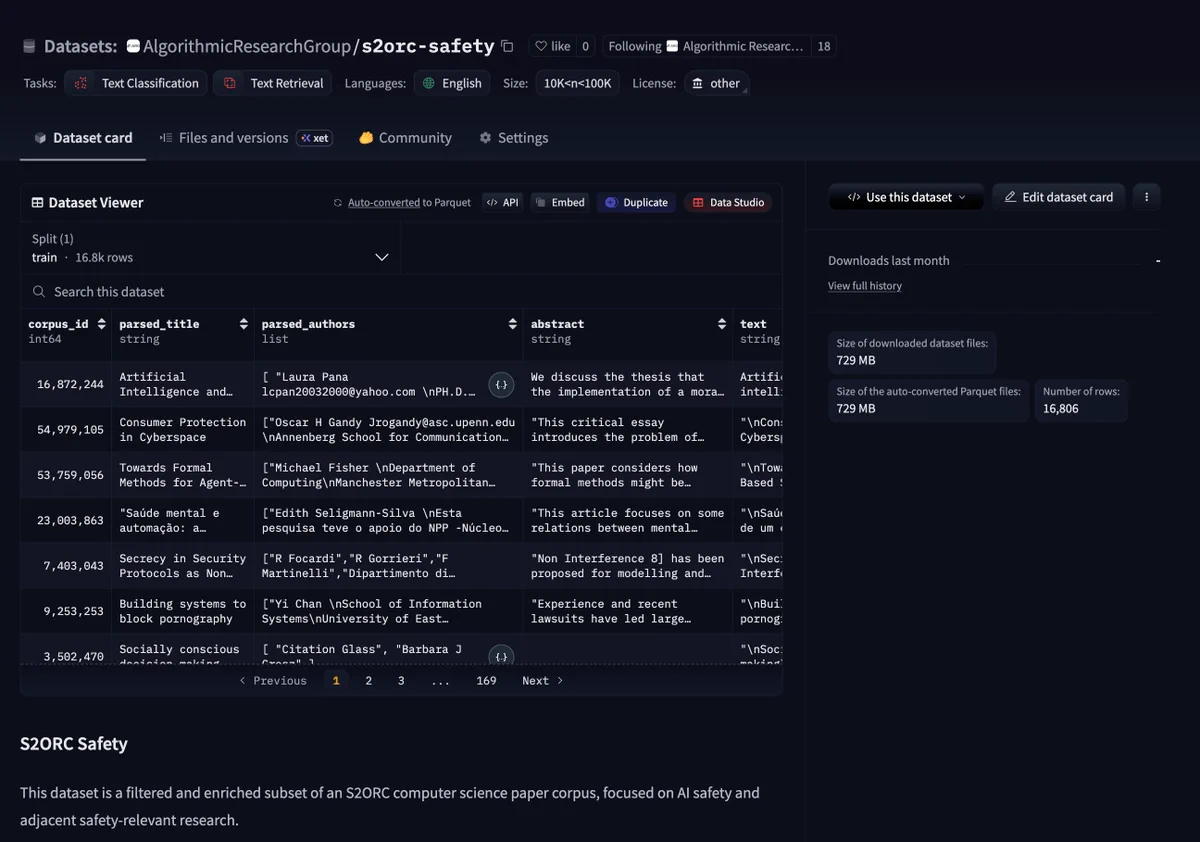Click the Consumer Protection in Cyberspace title
This screenshot has height=842, width=1200.
pos(182,430)
